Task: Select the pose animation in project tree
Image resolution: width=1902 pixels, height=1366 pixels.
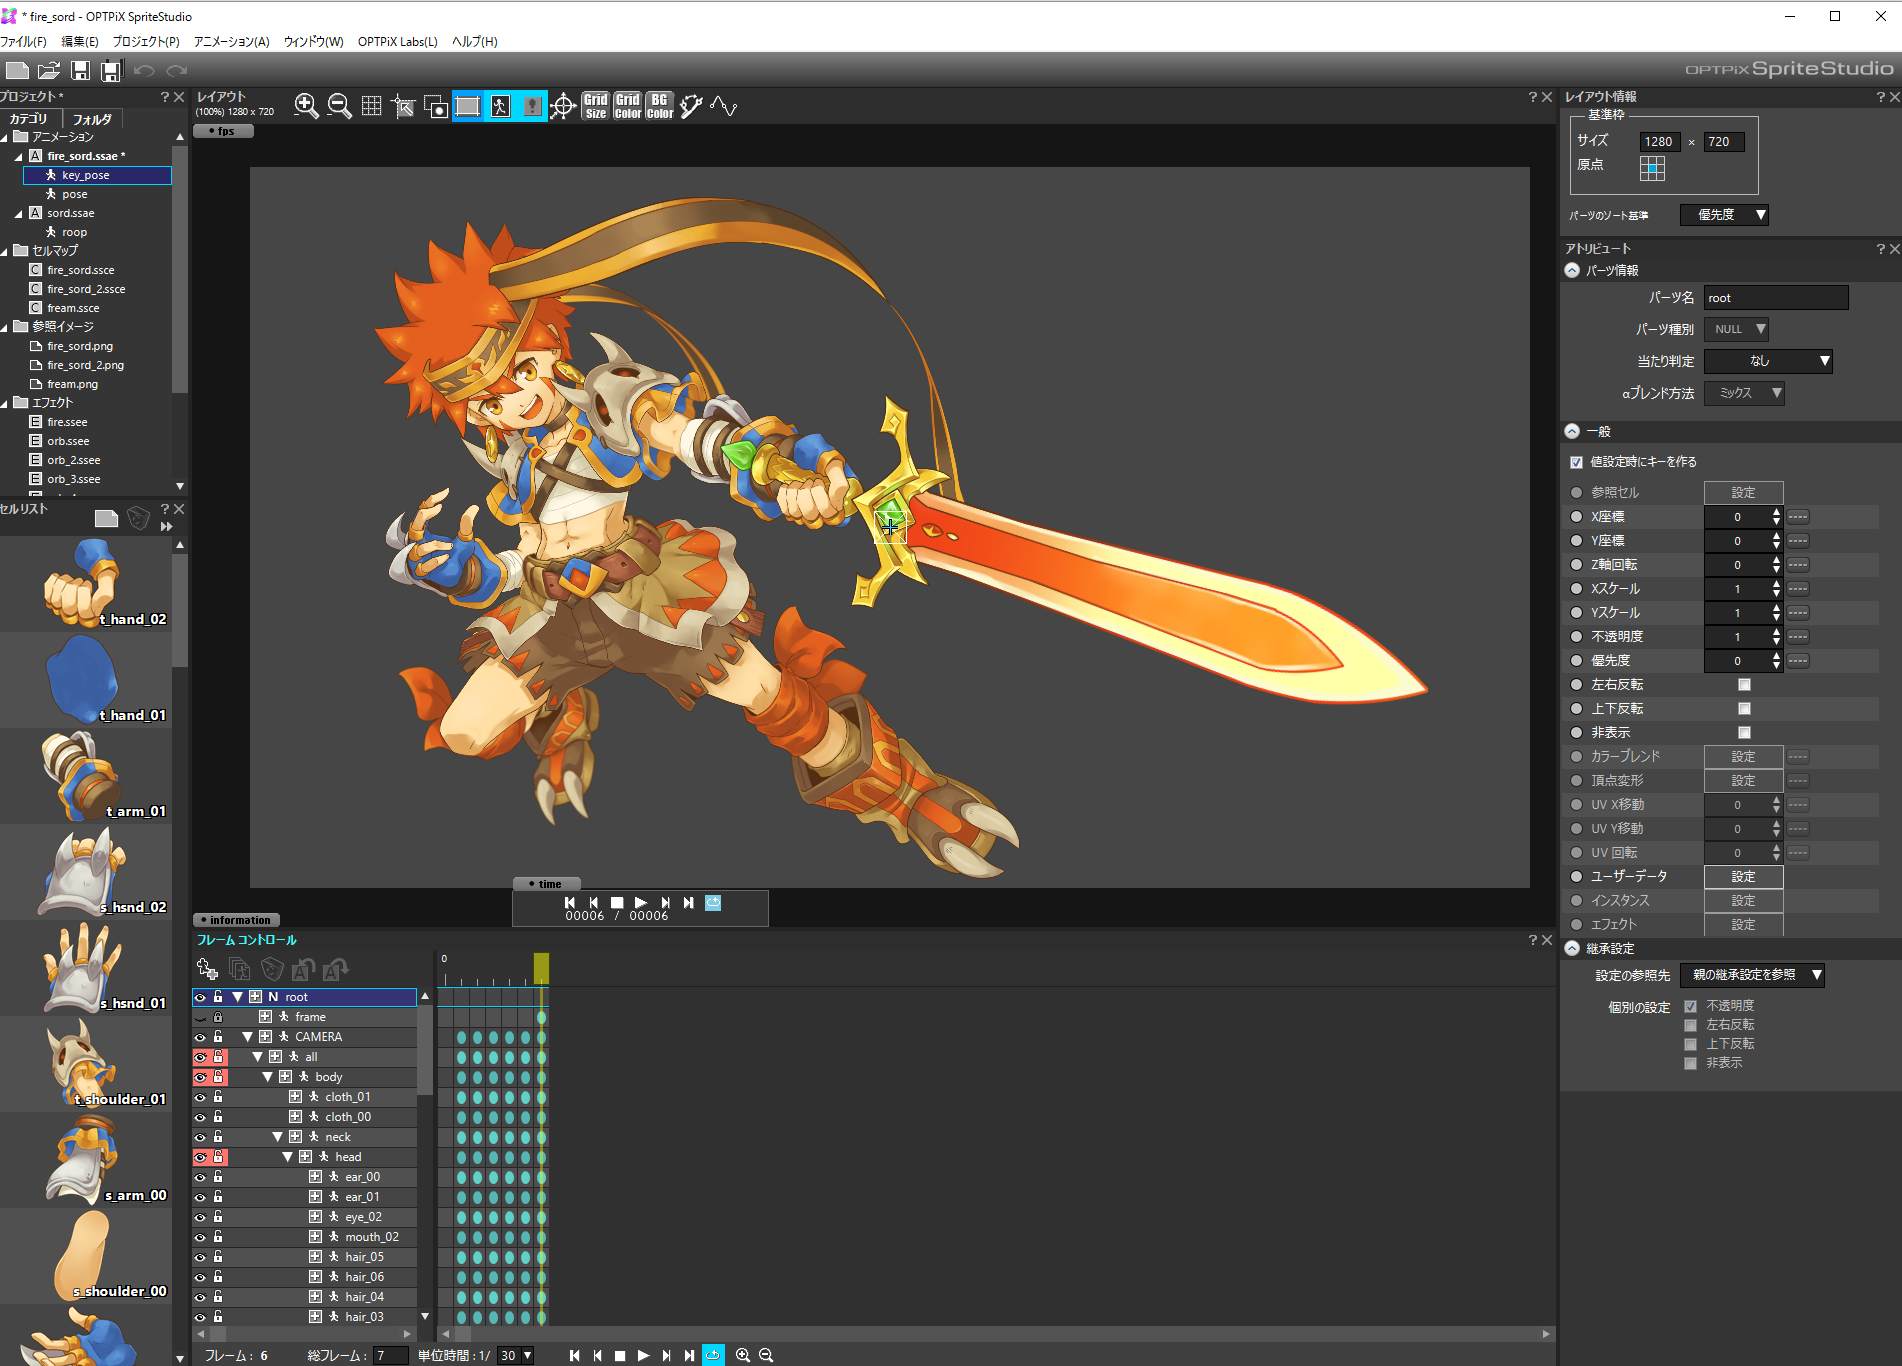Action: pyautogui.click(x=74, y=194)
